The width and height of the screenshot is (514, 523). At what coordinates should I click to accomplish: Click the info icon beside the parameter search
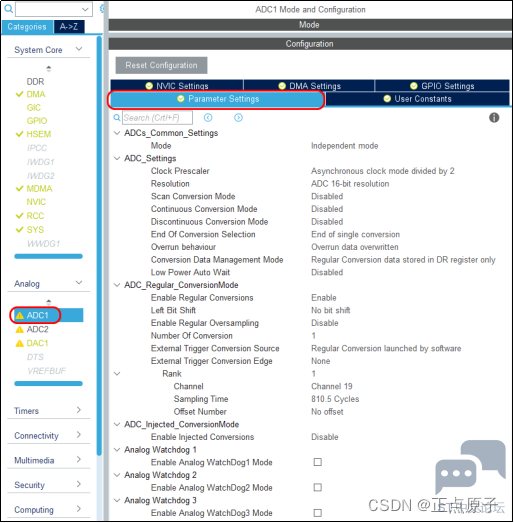[x=494, y=117]
